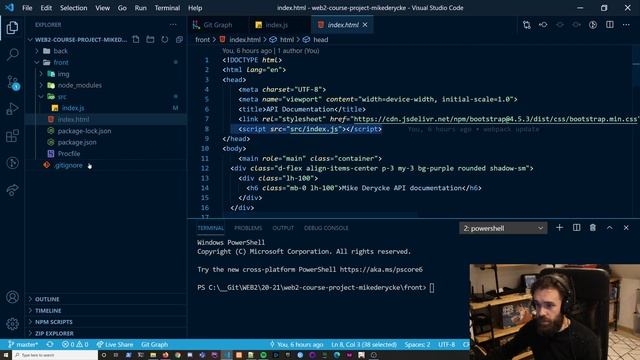Open the Selection menu
This screenshot has width=640, height=360.
click(73, 8)
